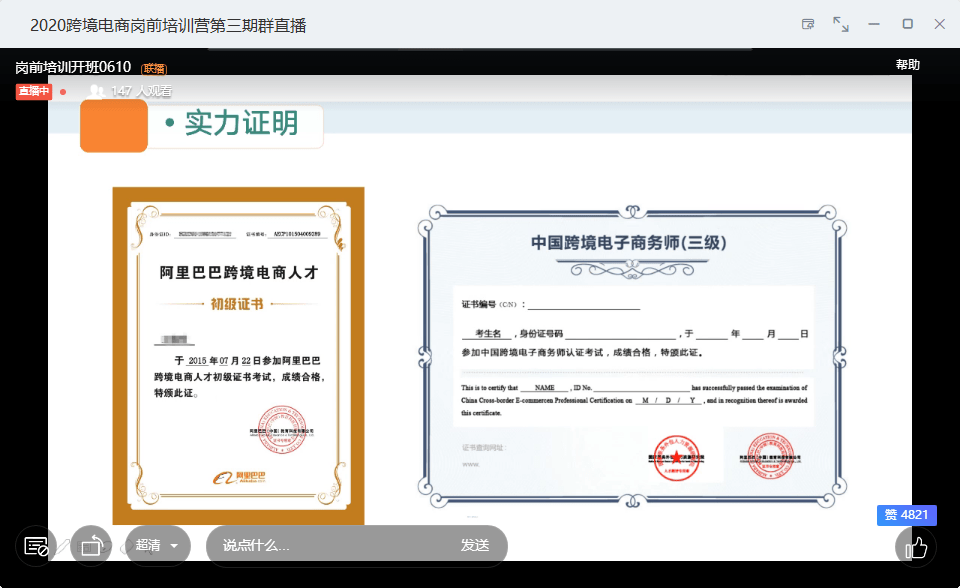Open the 超清 video quality dropdown

(157, 545)
